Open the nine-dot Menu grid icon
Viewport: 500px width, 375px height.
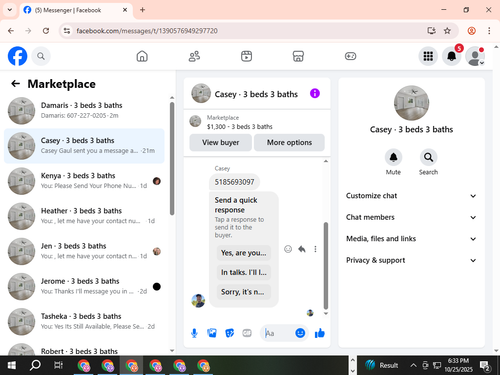[x=428, y=56]
